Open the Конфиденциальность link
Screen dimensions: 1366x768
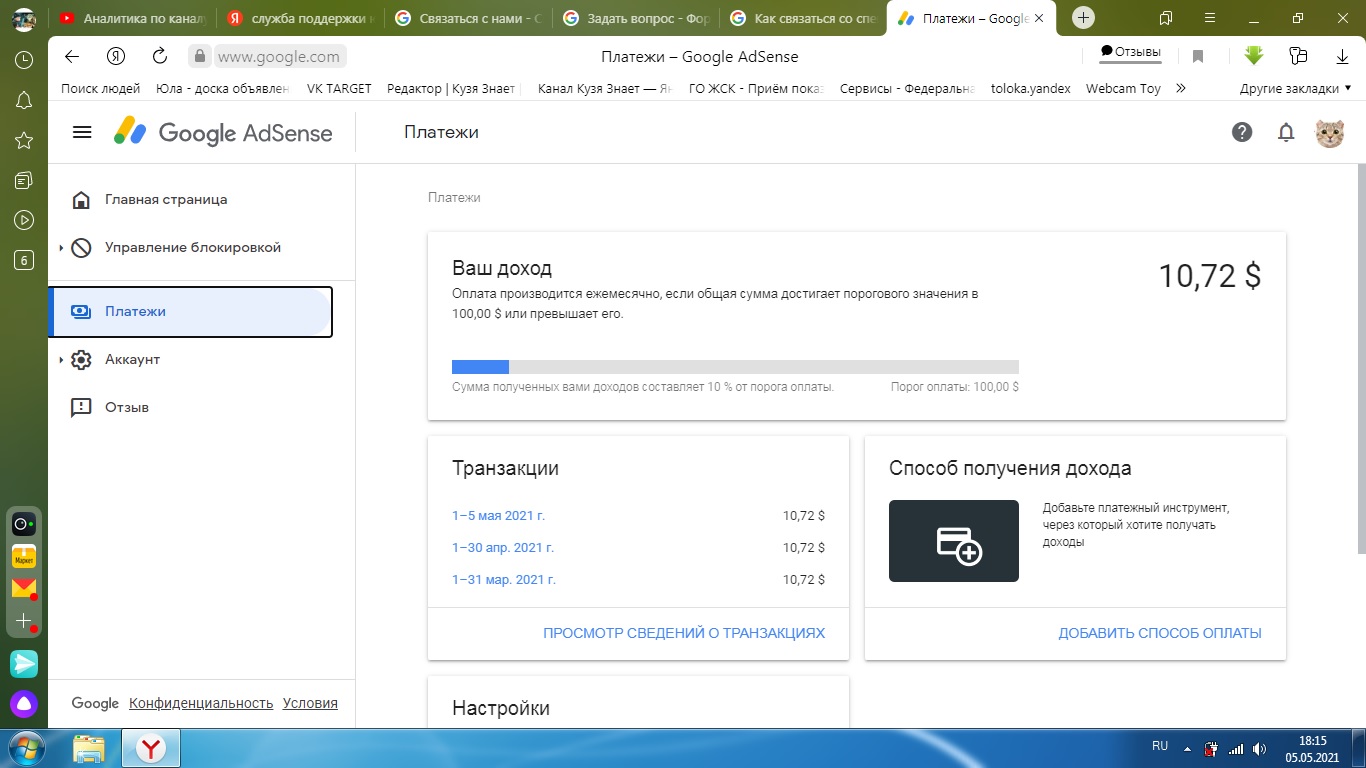(201, 703)
